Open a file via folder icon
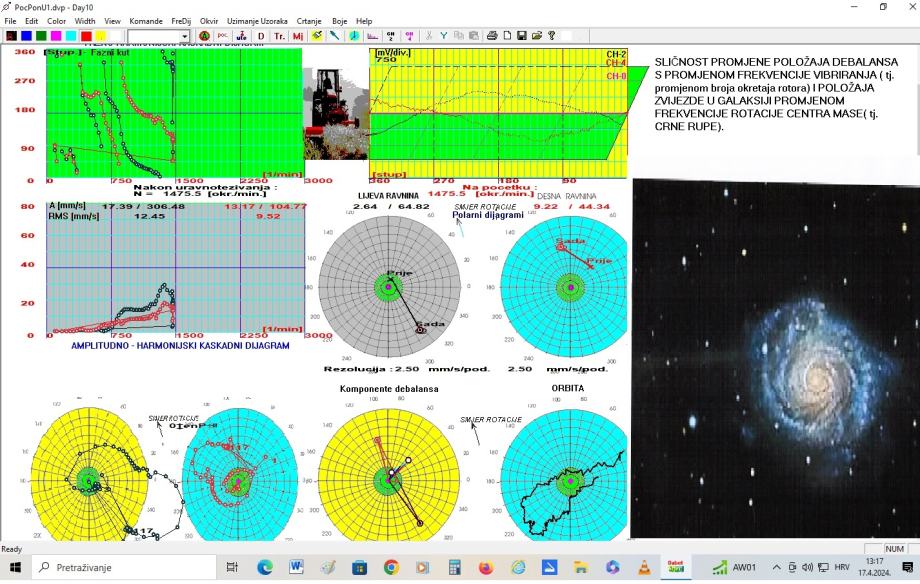Screen dimensions: 920x584 point(537,36)
